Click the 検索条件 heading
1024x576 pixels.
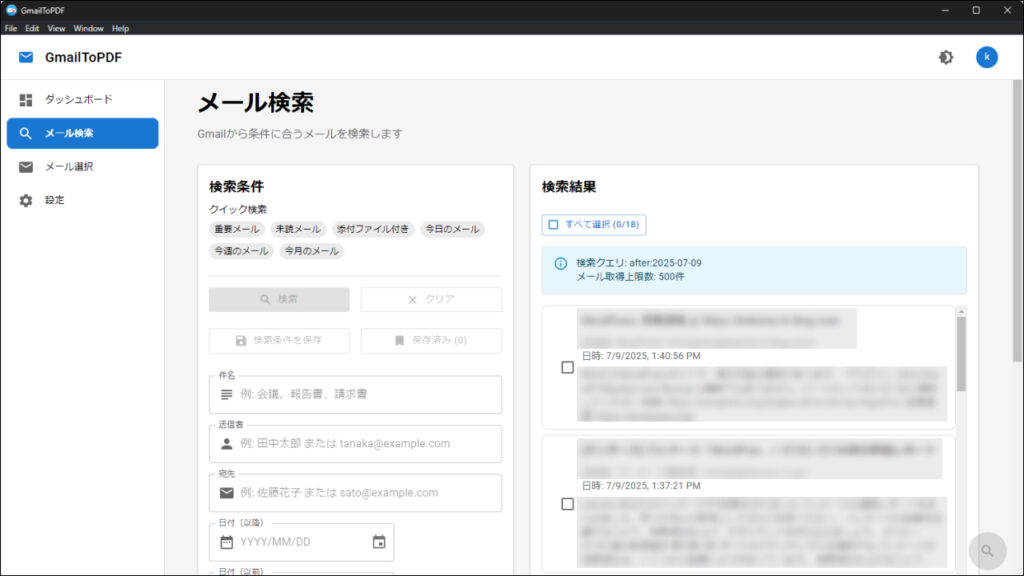click(x=236, y=187)
